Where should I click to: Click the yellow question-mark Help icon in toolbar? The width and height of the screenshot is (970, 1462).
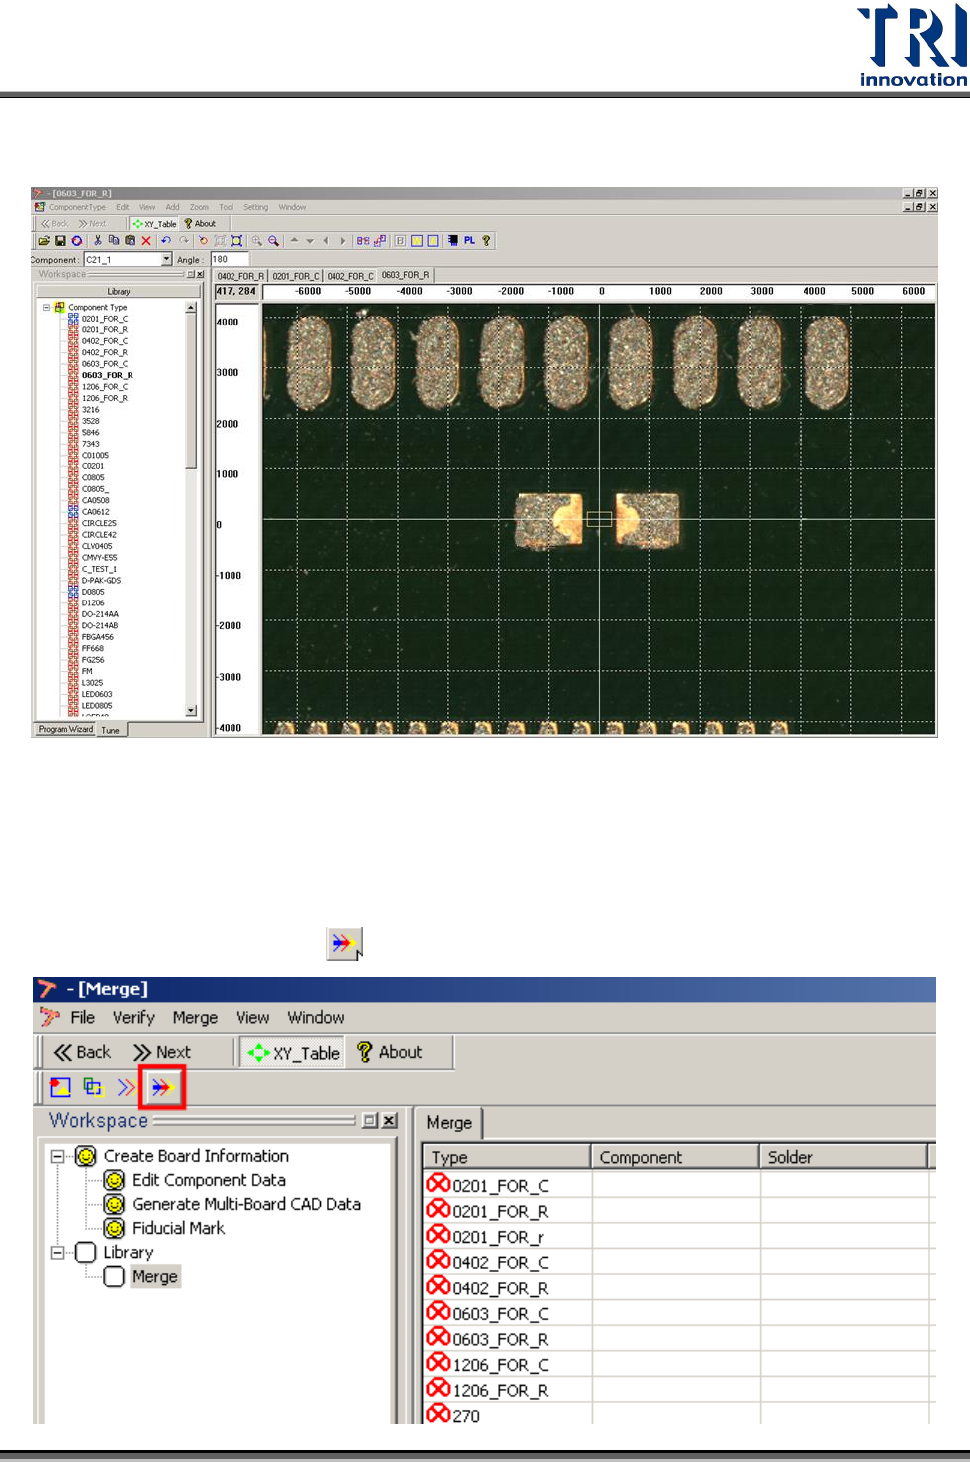pos(486,241)
